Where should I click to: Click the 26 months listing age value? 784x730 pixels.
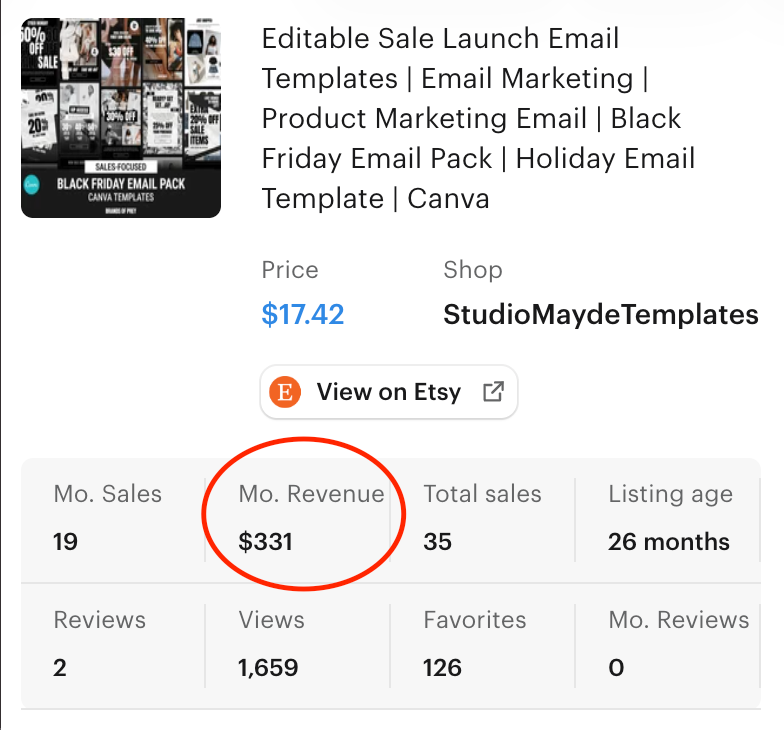pyautogui.click(x=668, y=542)
